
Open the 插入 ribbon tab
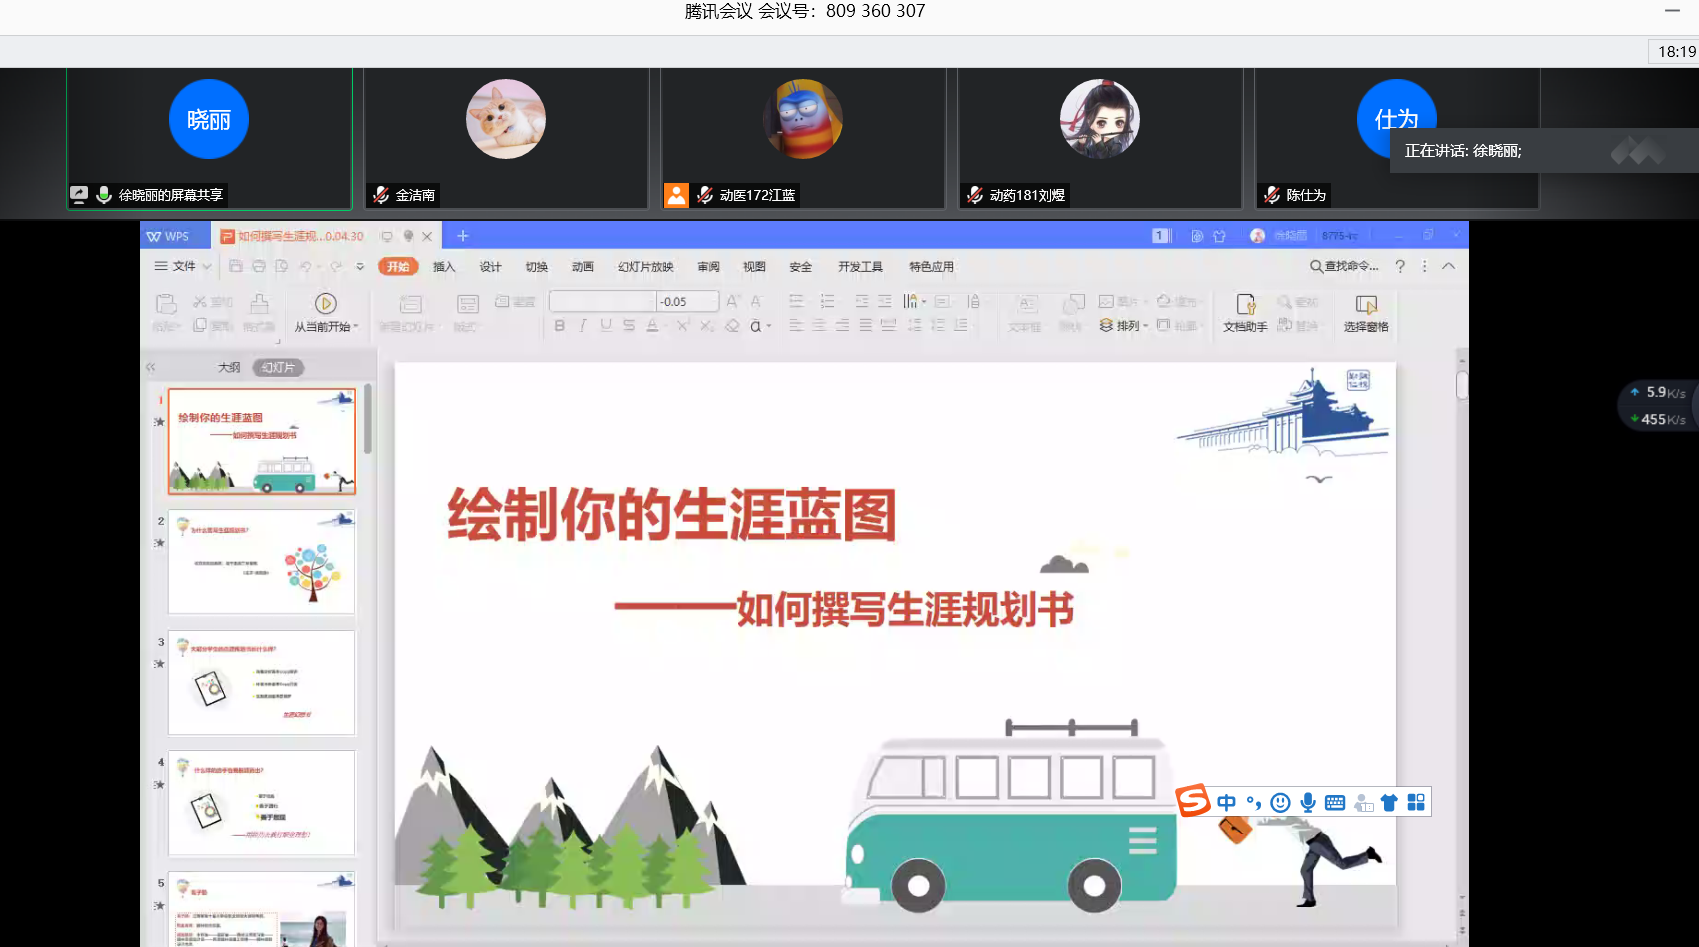[444, 267]
